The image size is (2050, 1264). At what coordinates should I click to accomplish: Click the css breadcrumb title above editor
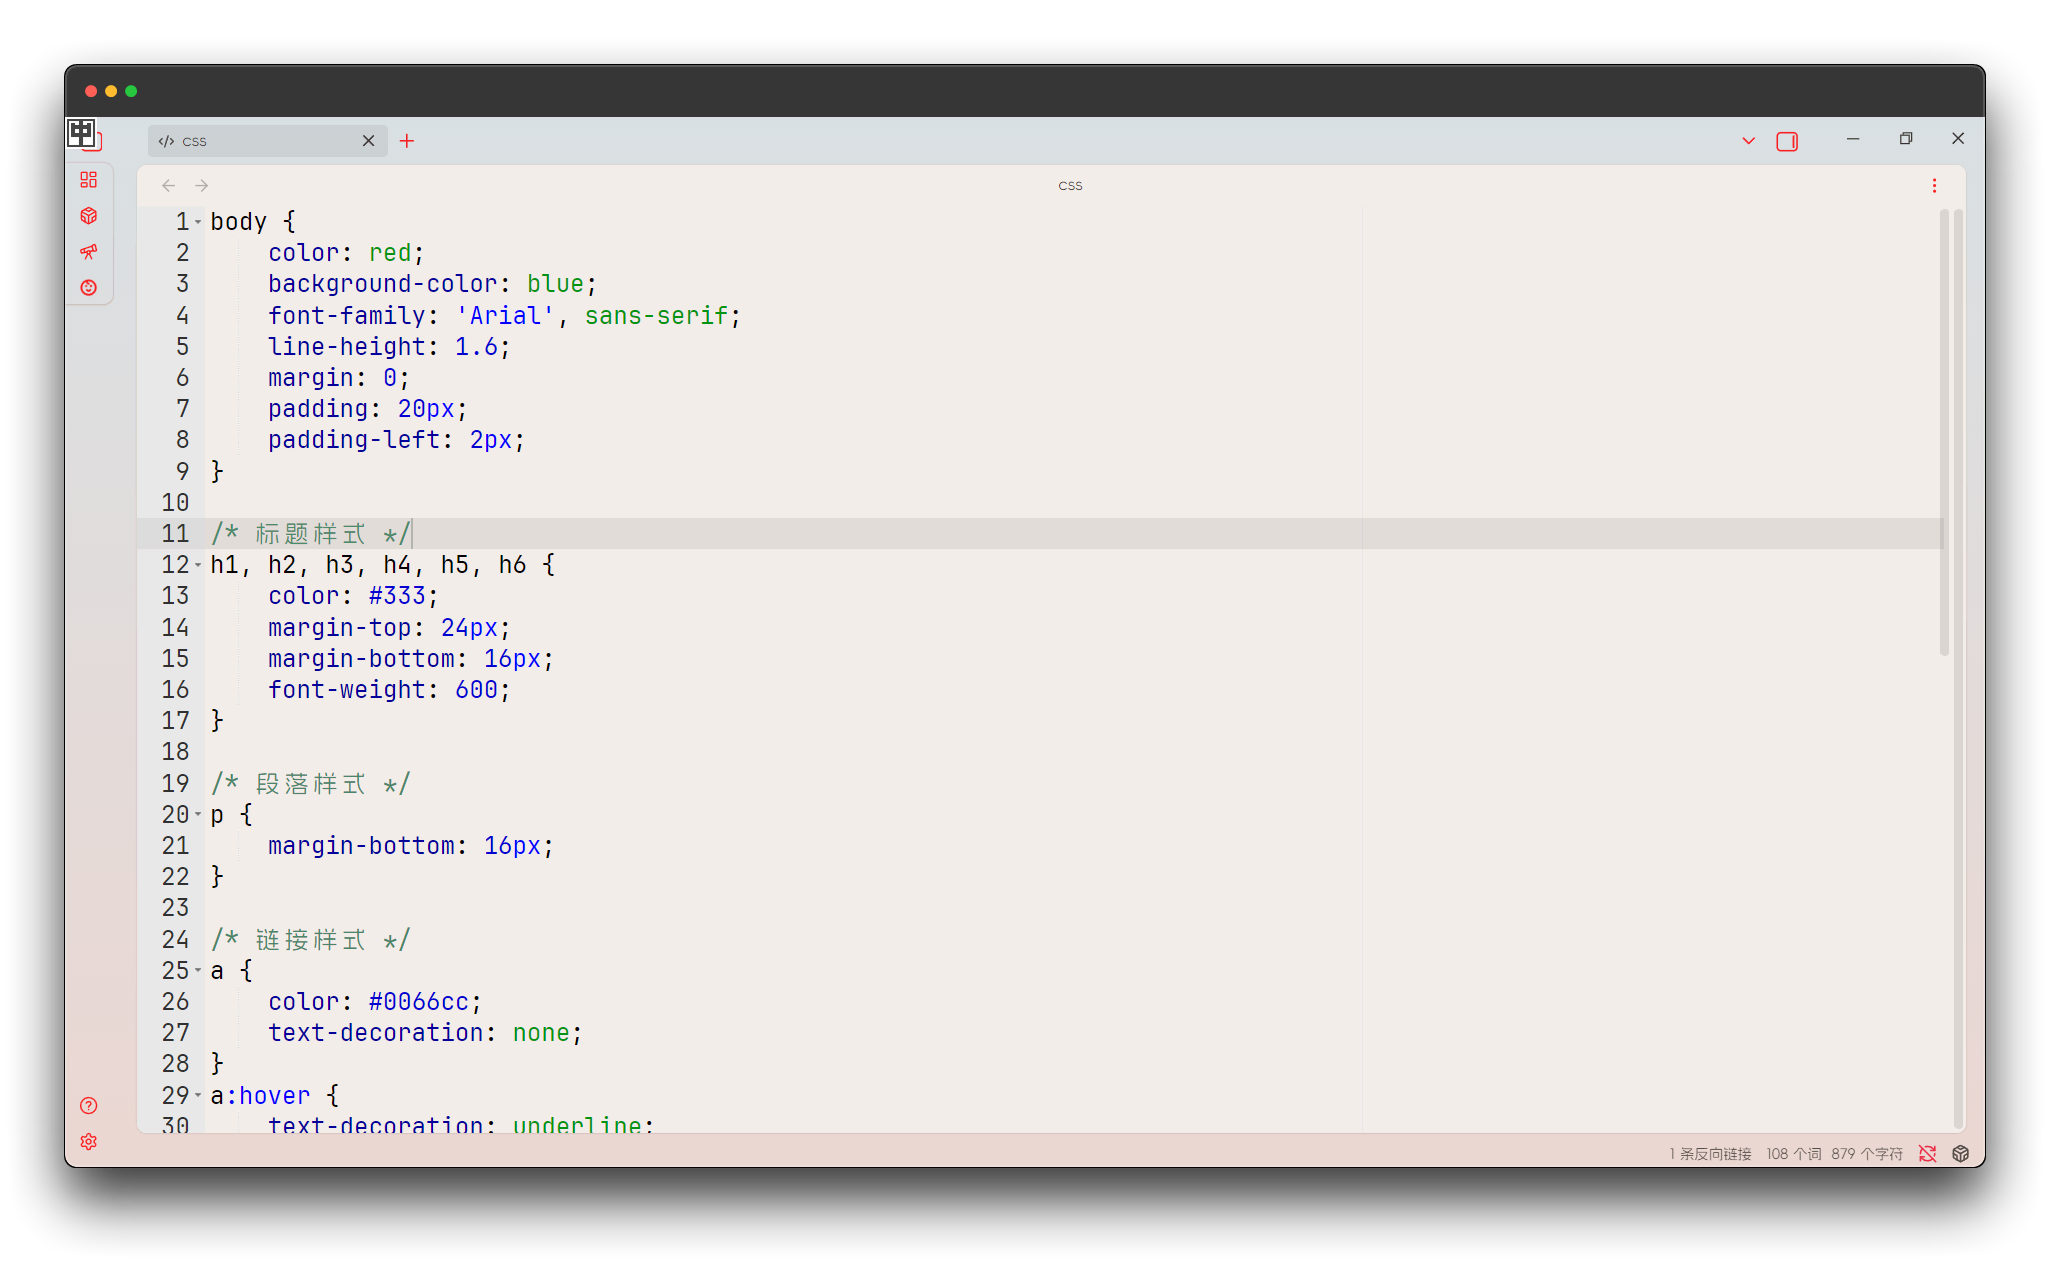(x=1069, y=185)
